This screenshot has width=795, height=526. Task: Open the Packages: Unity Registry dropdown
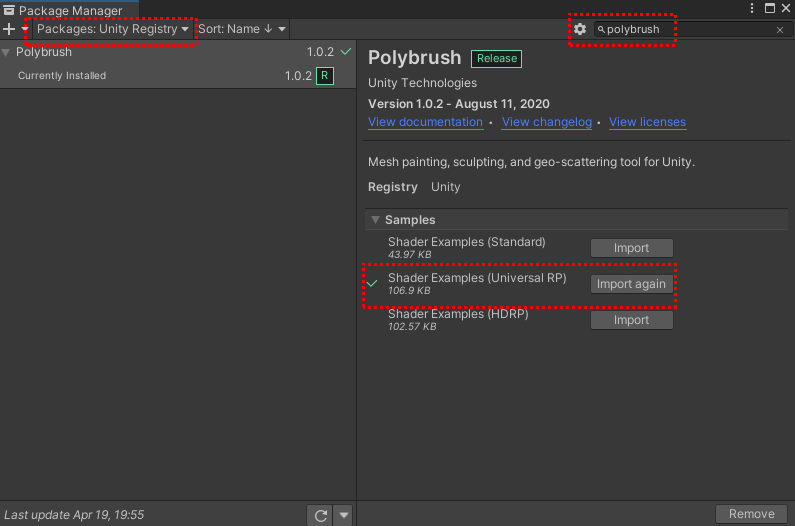(113, 29)
